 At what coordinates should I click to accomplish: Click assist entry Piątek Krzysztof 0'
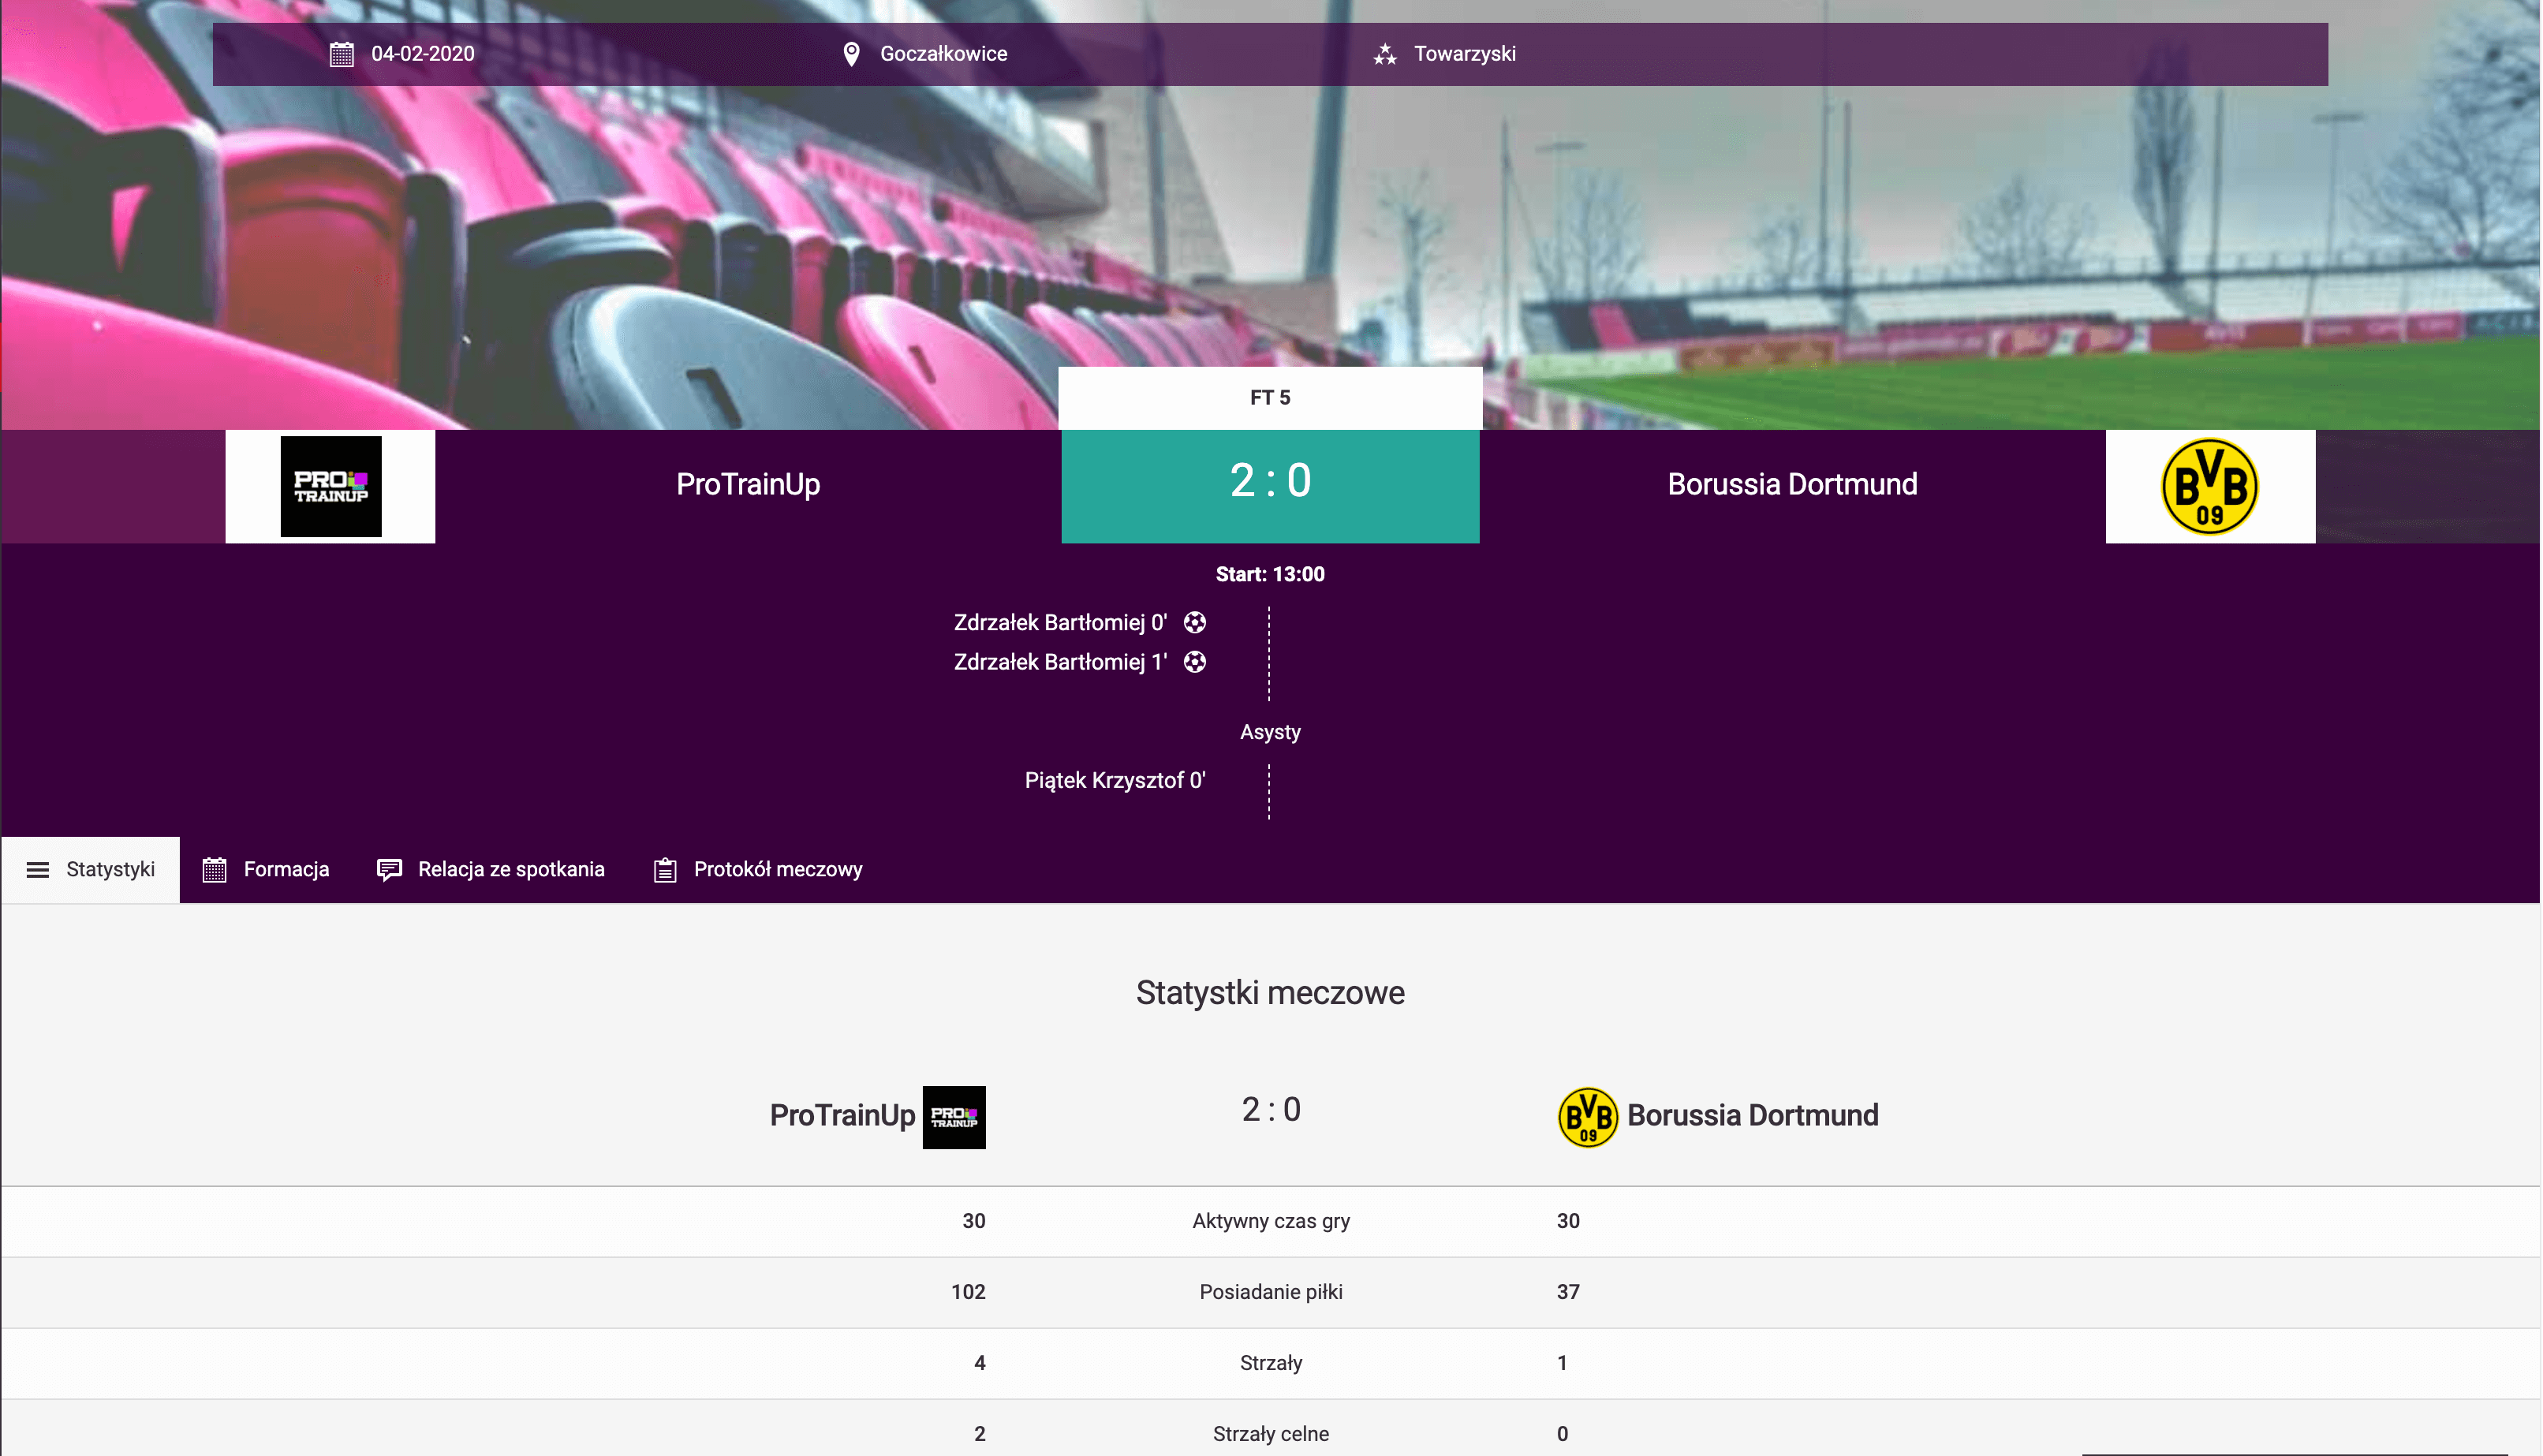click(1115, 781)
